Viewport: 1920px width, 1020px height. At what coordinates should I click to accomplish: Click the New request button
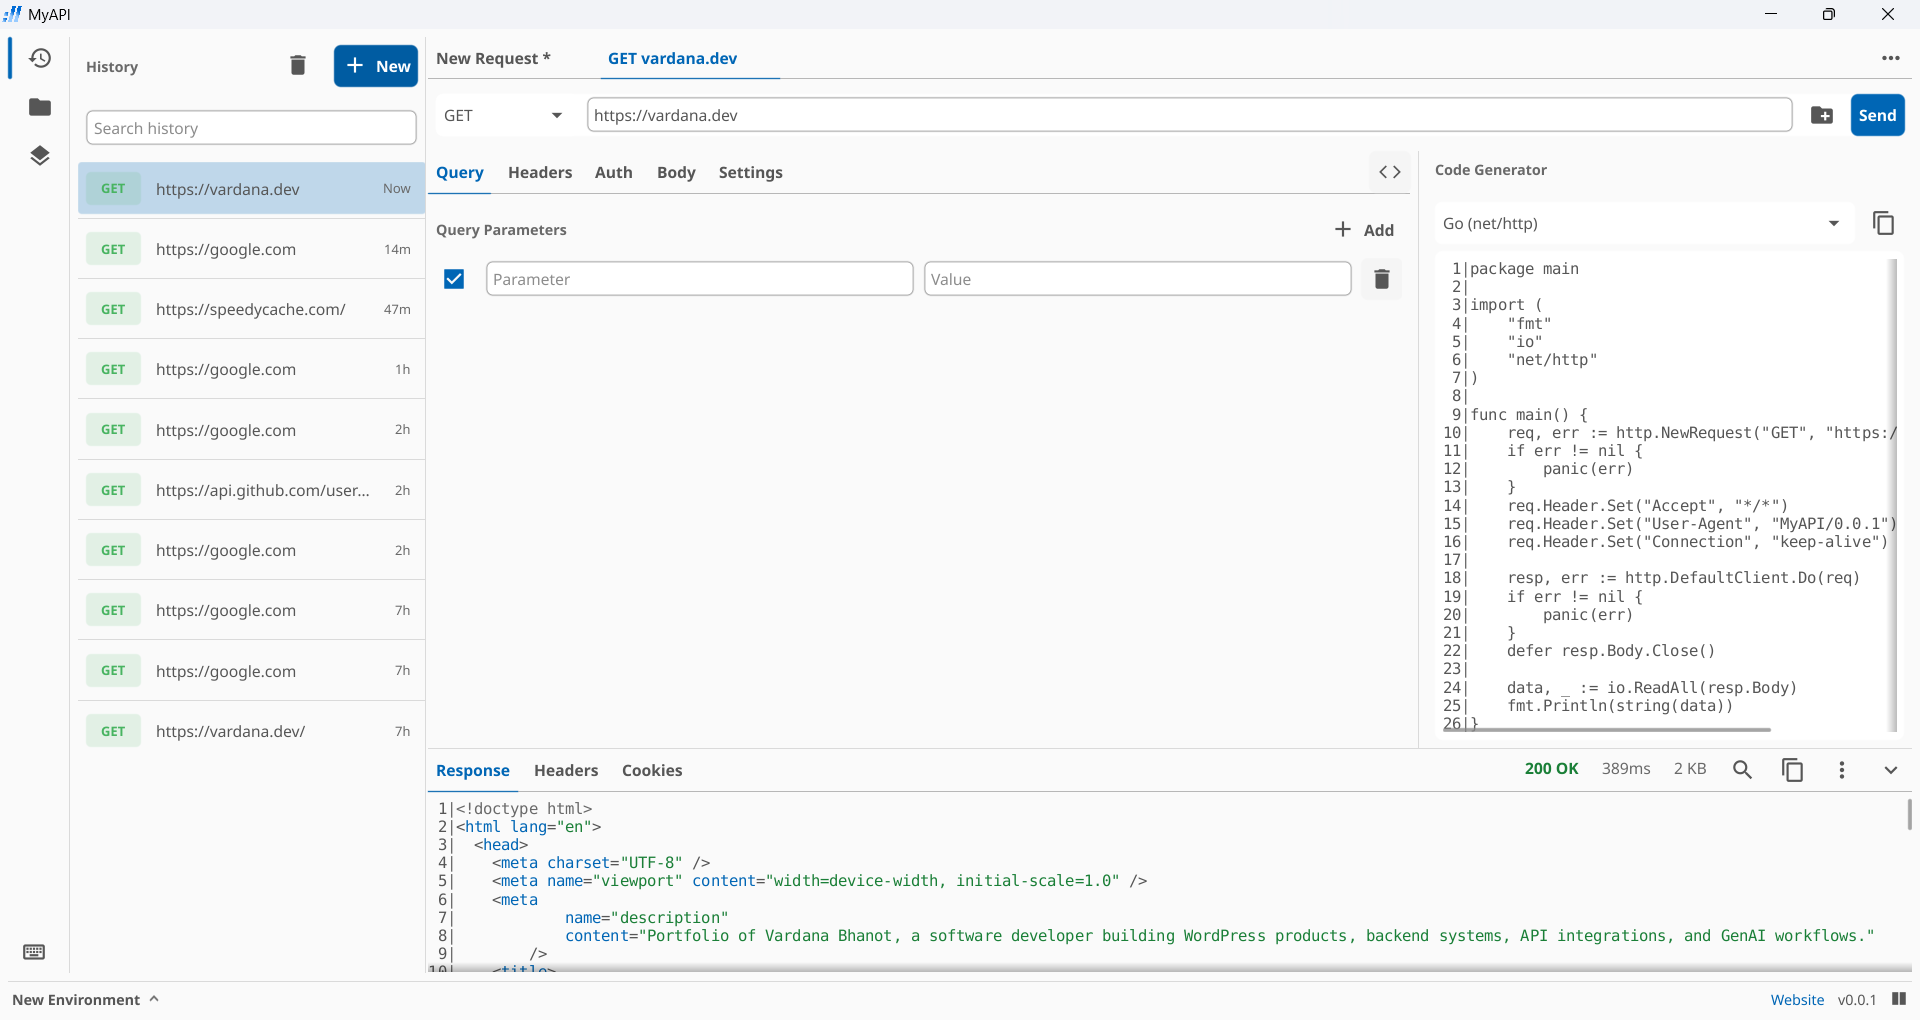(x=376, y=66)
